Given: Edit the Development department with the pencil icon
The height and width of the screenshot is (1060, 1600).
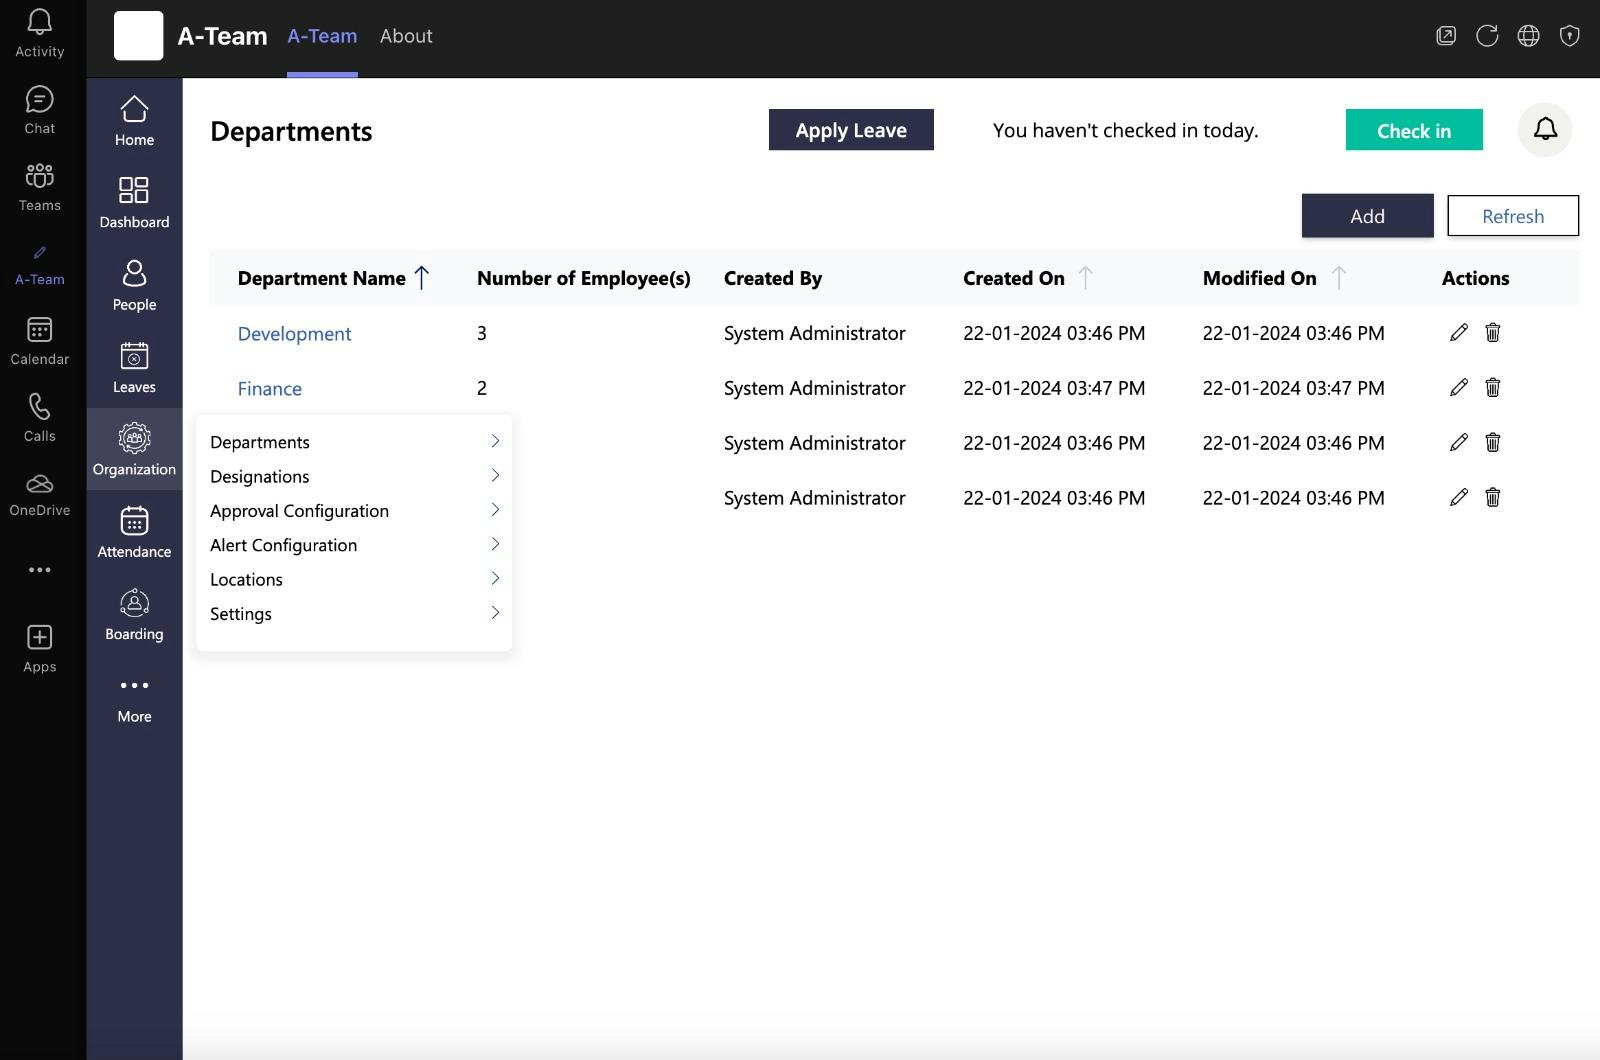Looking at the screenshot, I should pos(1459,332).
